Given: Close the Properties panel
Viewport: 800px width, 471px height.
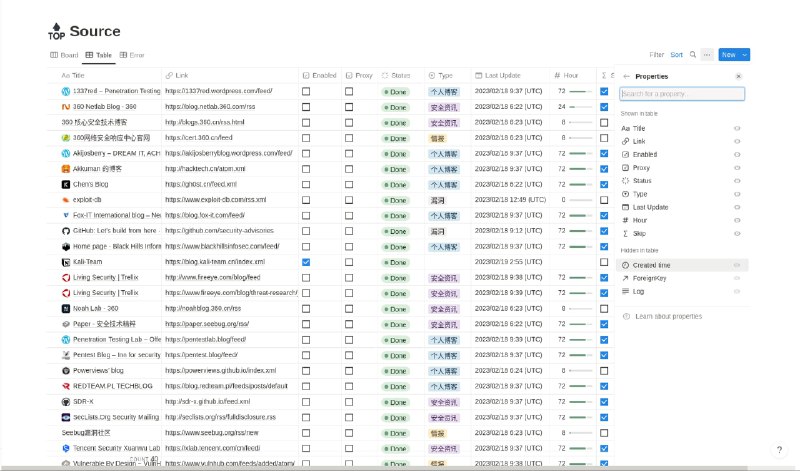Looking at the screenshot, I should pyautogui.click(x=738, y=77).
